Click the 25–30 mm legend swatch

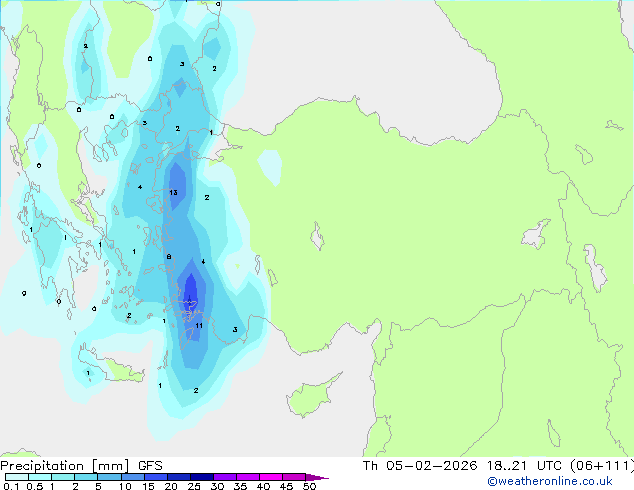(x=201, y=477)
